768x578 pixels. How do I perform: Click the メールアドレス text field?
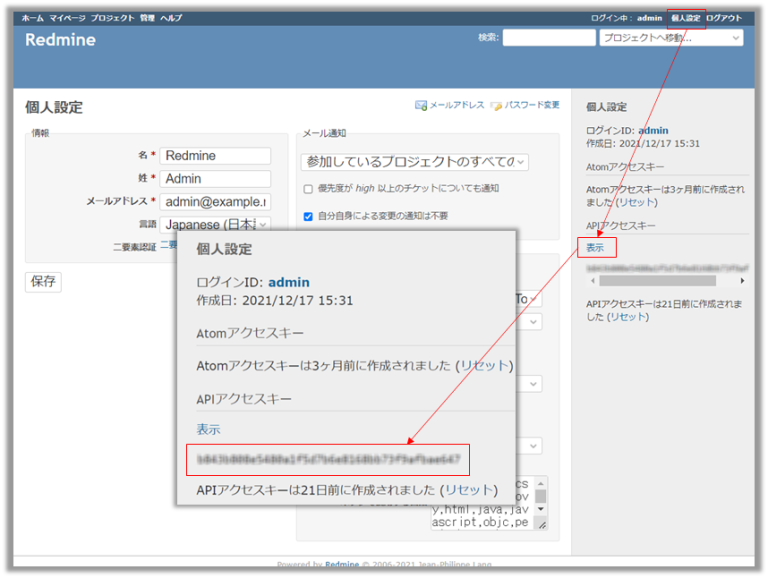pyautogui.click(x=215, y=202)
